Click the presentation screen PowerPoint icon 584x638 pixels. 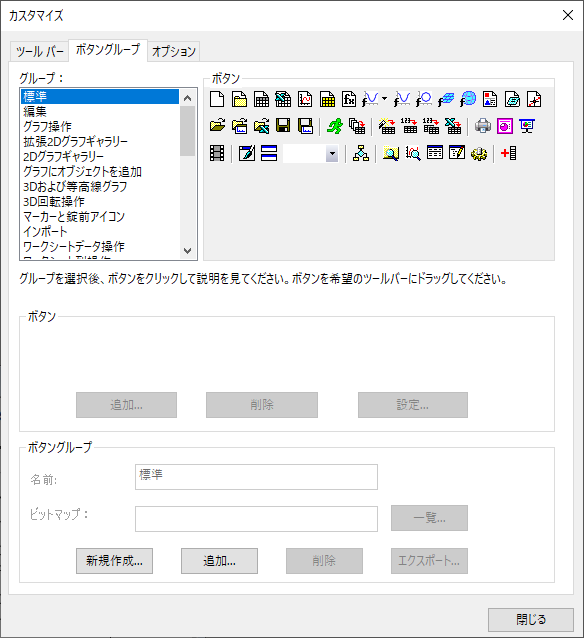527,126
